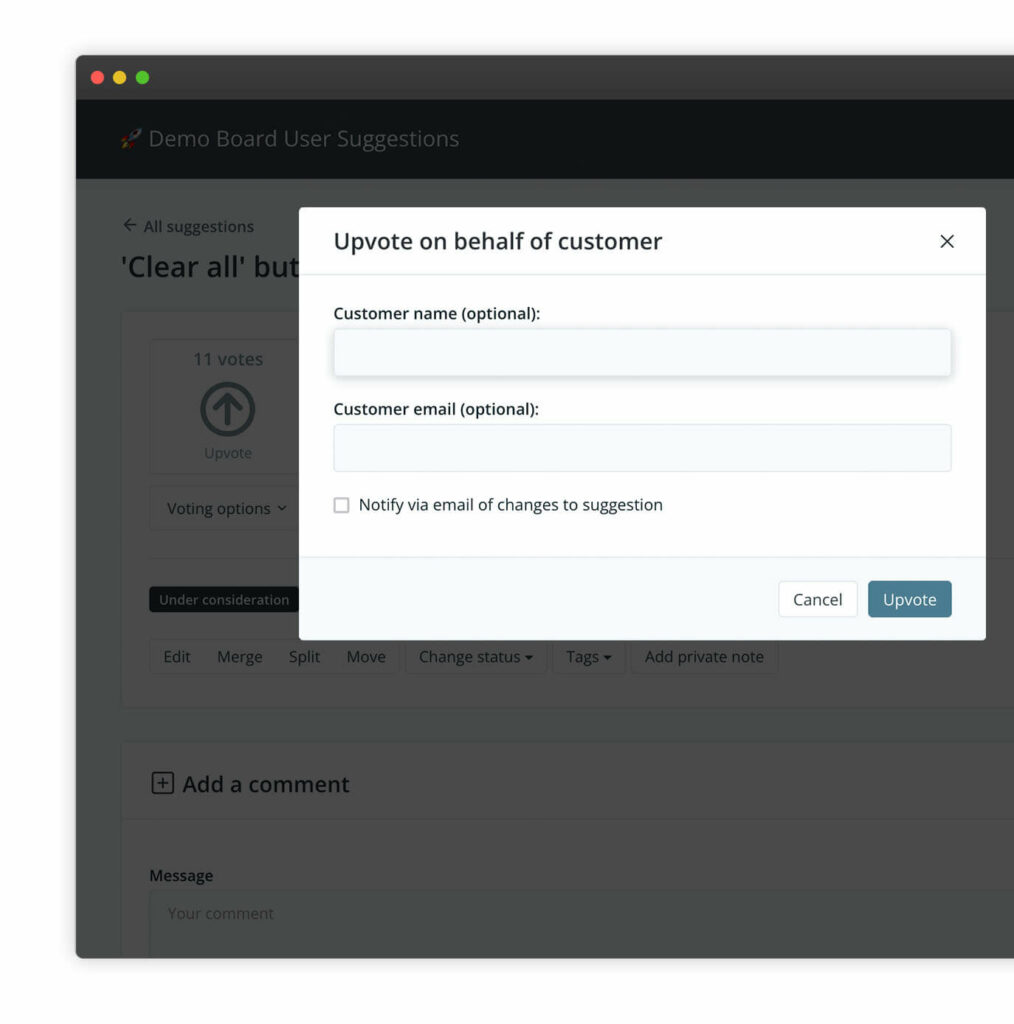Click the circular upvote arrow icon
1014x1024 pixels.
(228, 409)
